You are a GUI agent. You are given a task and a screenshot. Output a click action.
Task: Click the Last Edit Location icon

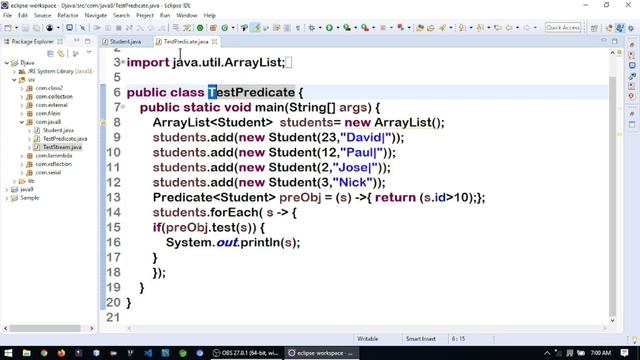click(498, 28)
